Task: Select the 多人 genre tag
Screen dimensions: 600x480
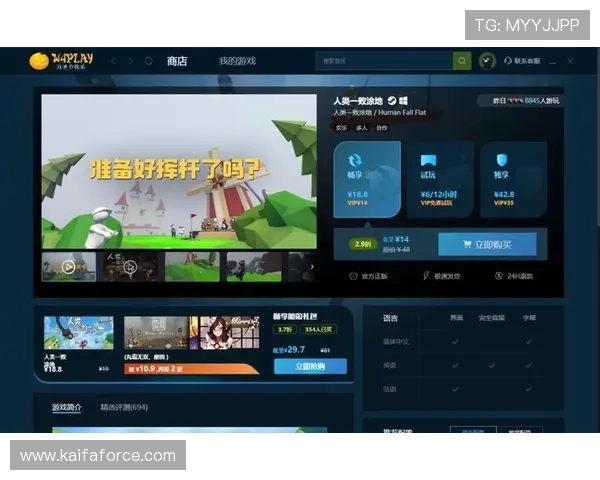Action: [x=362, y=128]
